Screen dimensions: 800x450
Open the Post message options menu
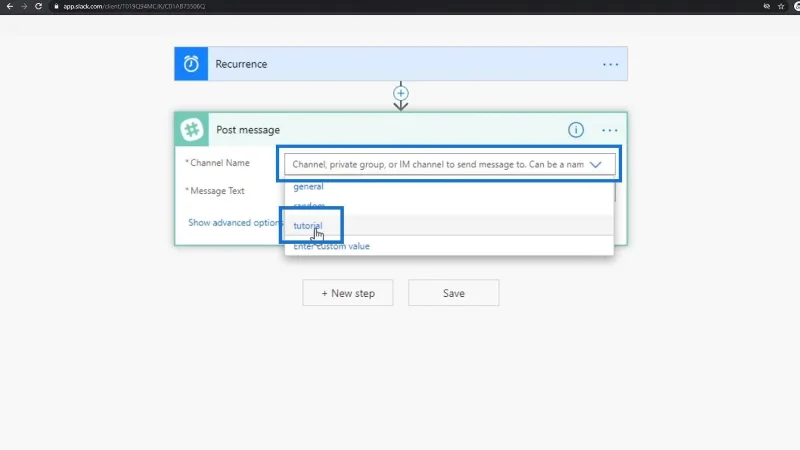[x=610, y=130]
